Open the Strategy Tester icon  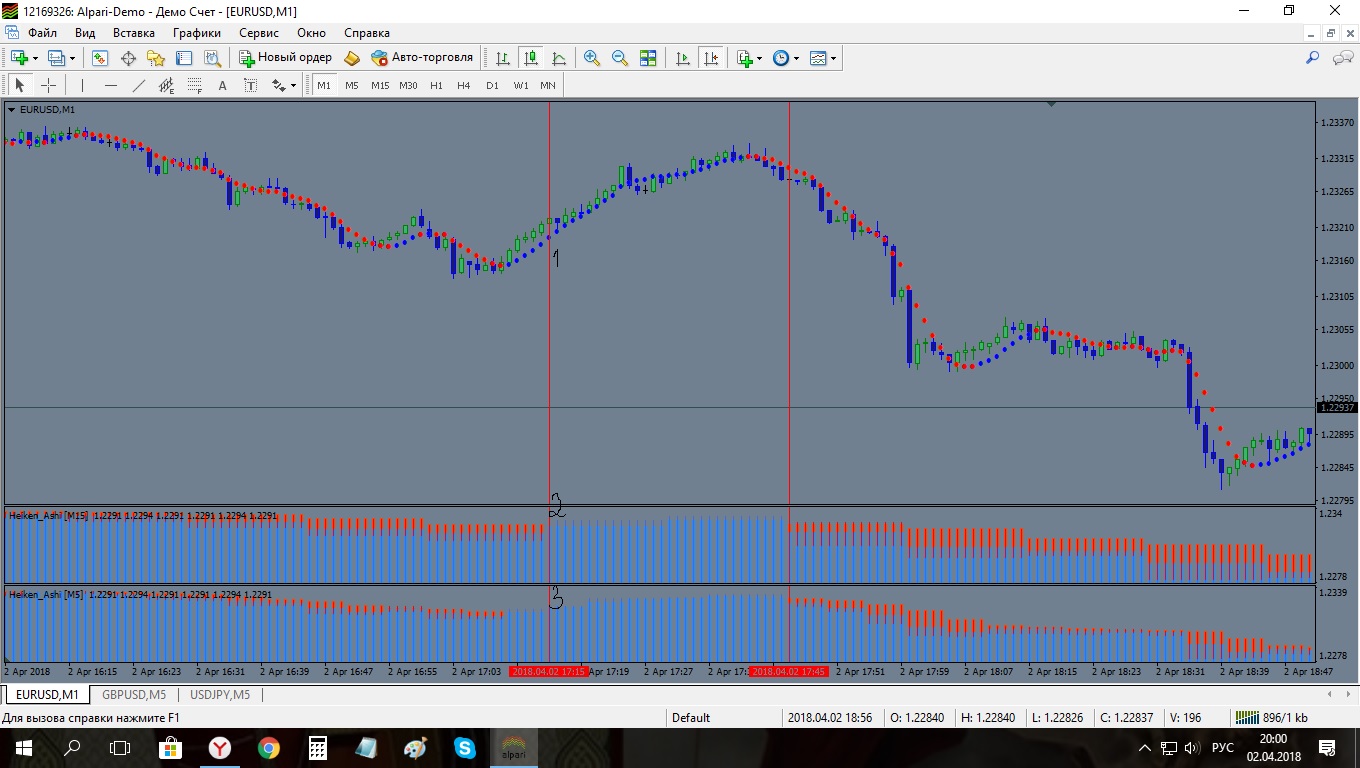(212, 58)
